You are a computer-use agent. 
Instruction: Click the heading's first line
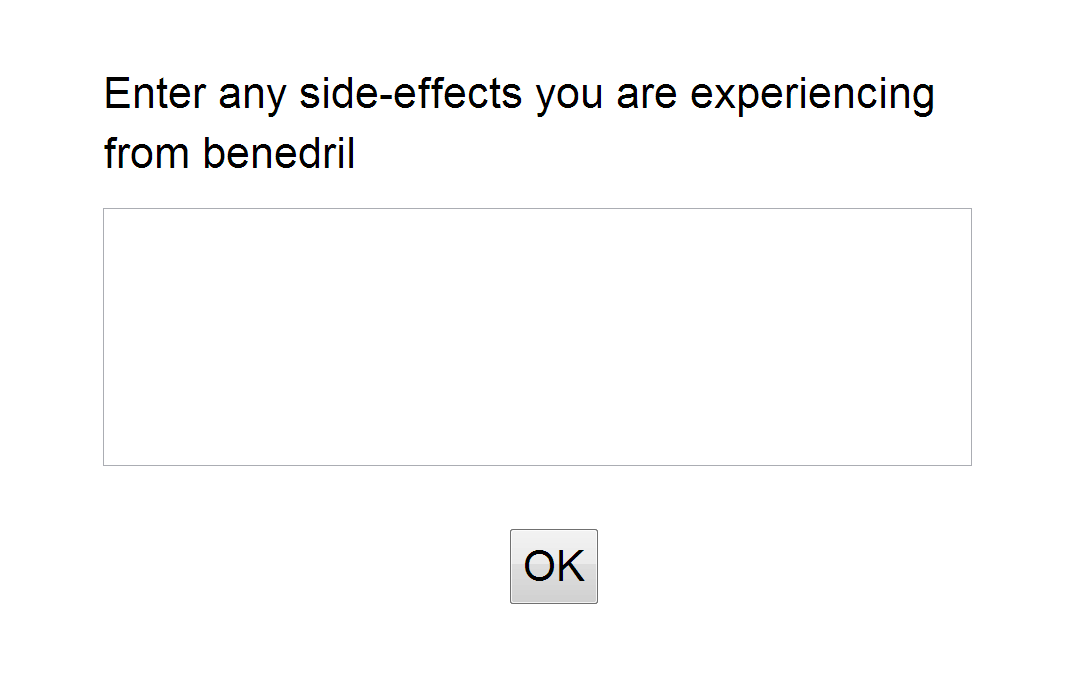pos(519,93)
